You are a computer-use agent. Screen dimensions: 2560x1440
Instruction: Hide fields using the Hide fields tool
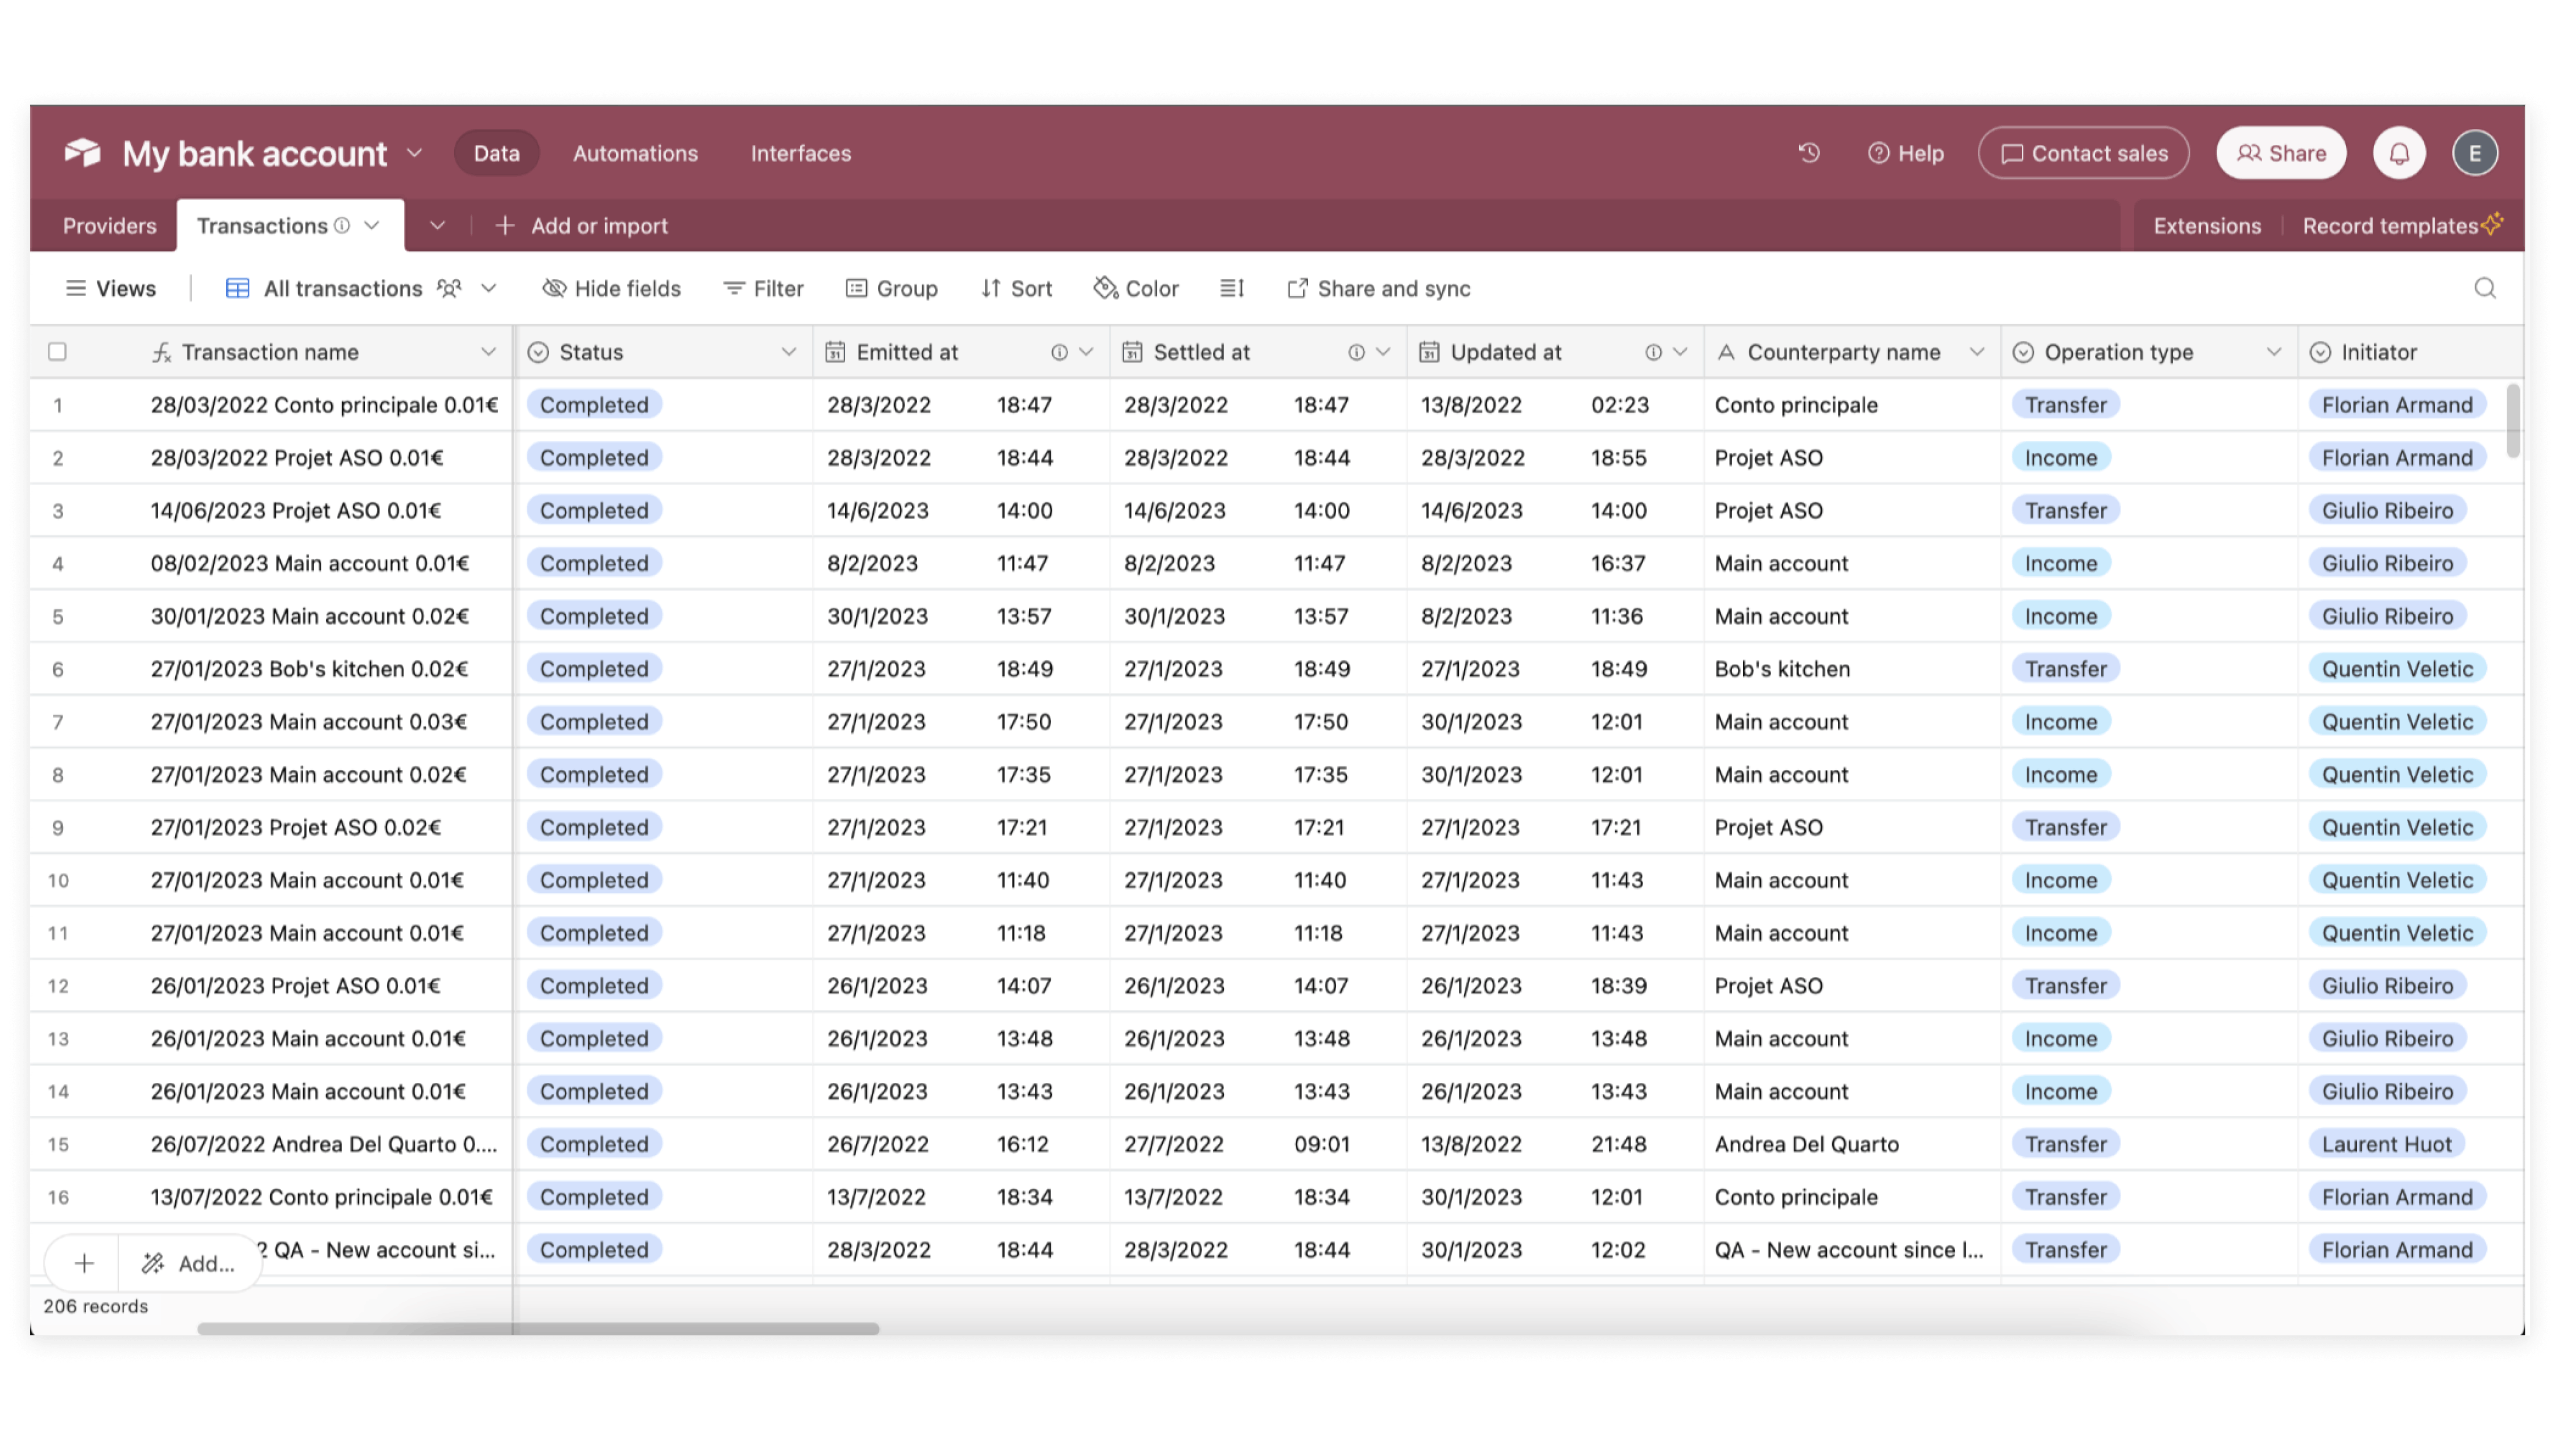point(611,288)
